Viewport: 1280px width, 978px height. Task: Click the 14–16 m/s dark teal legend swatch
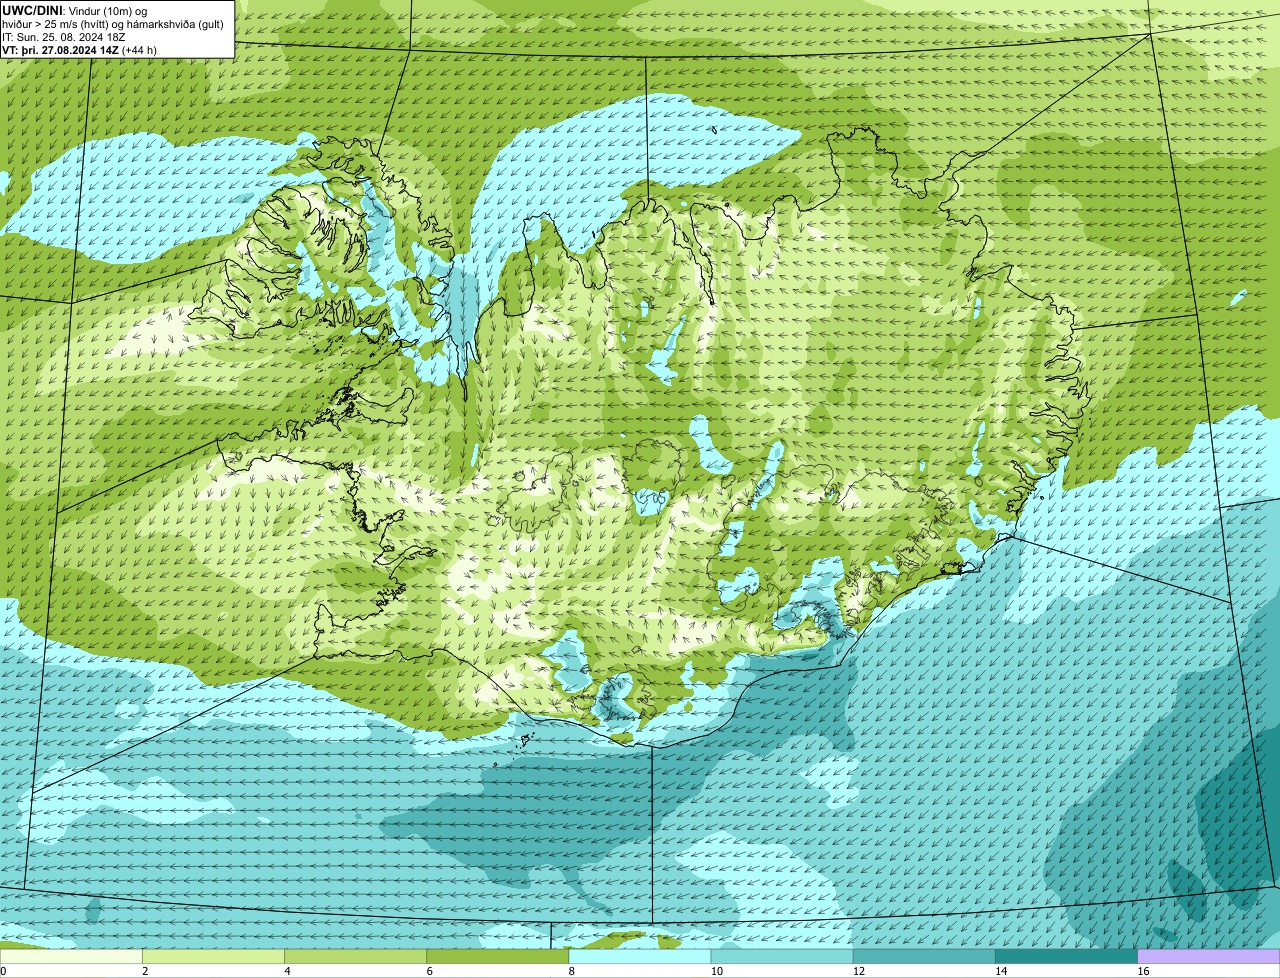1066,957
